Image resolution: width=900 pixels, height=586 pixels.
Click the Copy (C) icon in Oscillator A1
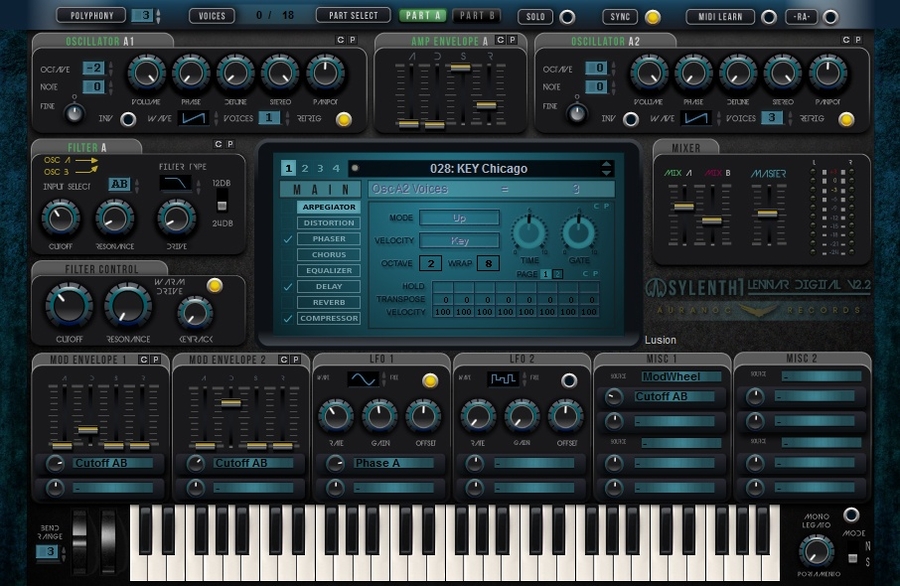(339, 40)
